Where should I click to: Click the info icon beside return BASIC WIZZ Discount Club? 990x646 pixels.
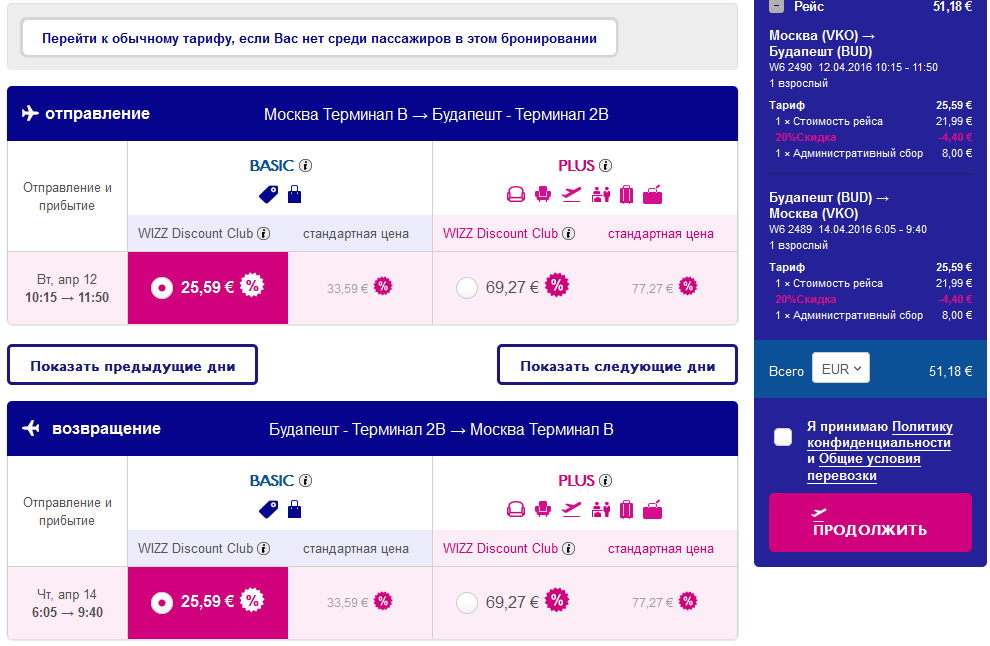[x=264, y=549]
